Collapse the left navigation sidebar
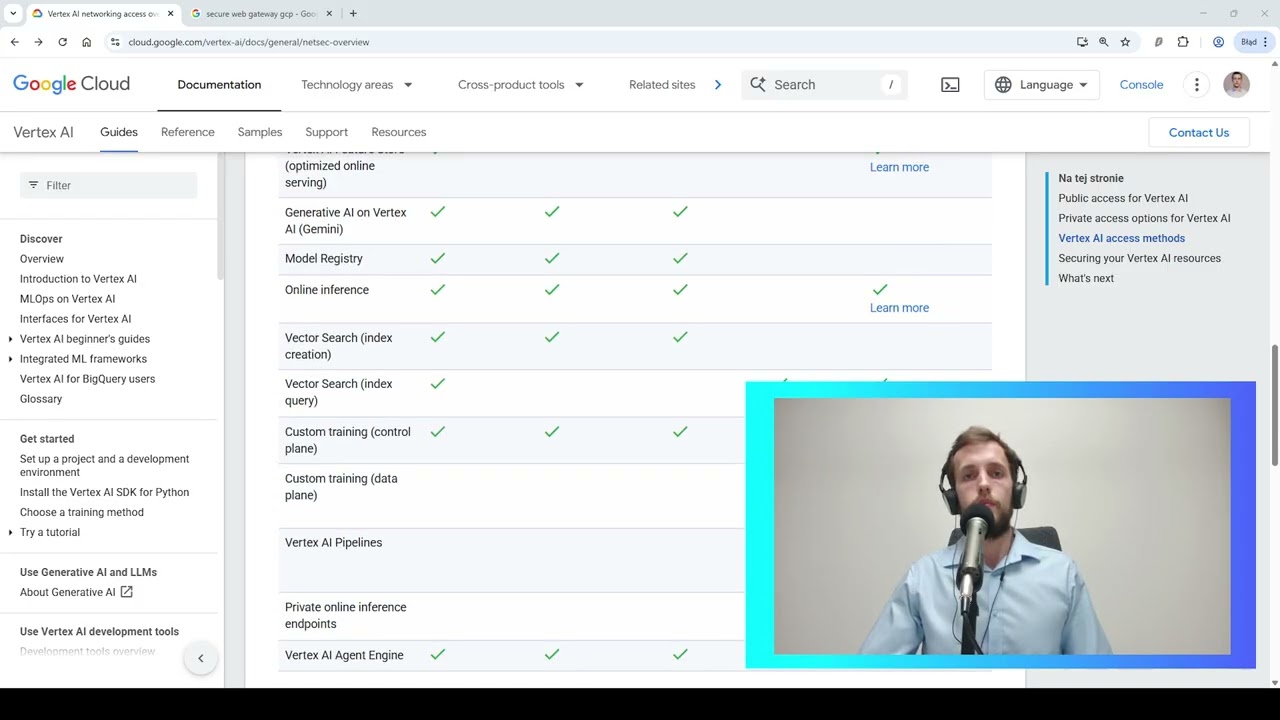The image size is (1280, 720). click(200, 658)
